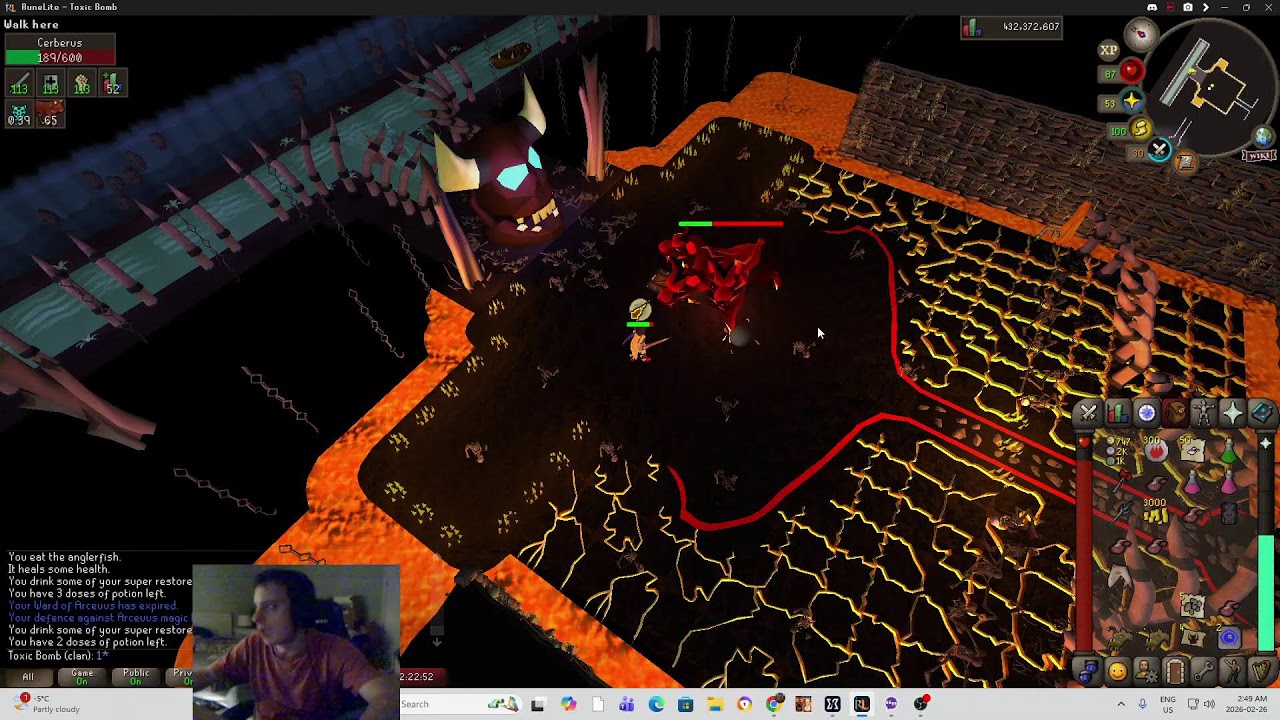The height and width of the screenshot is (720, 1280).
Task: Switch to the Inventory backpack tab
Action: [x=1175, y=413]
